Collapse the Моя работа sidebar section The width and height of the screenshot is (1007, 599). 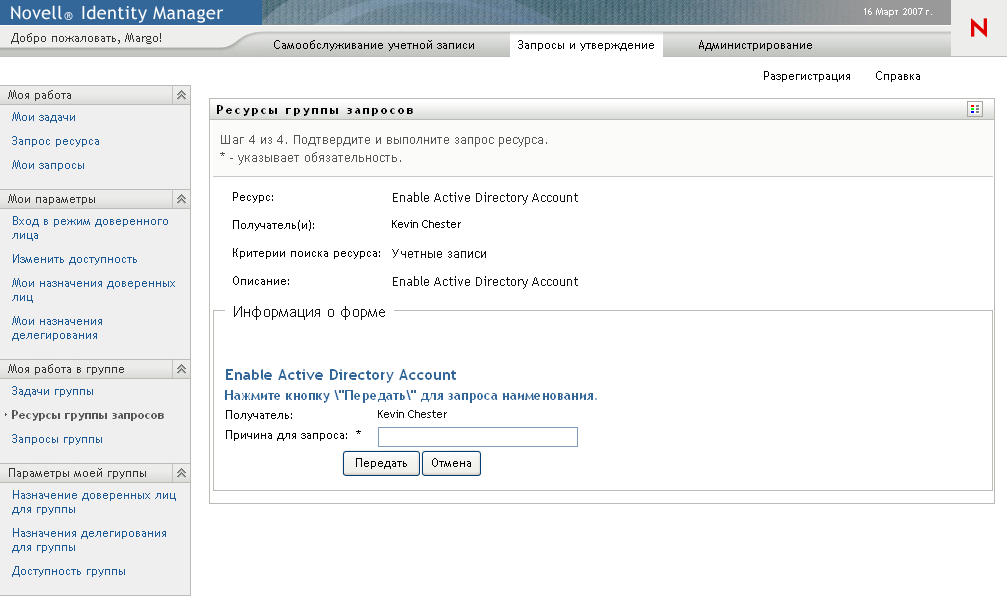tap(181, 95)
